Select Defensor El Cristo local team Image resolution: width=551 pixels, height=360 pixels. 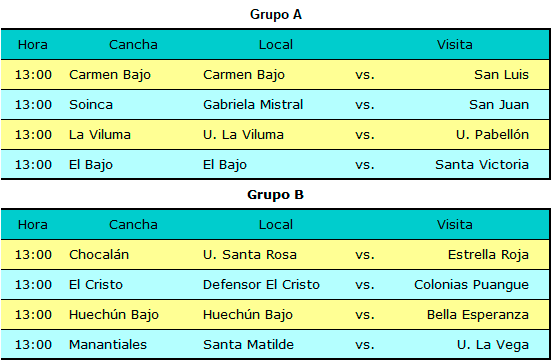click(261, 284)
